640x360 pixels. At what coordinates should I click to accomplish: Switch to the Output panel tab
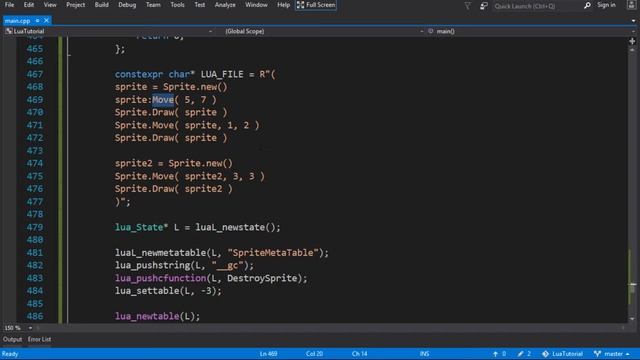point(12,339)
